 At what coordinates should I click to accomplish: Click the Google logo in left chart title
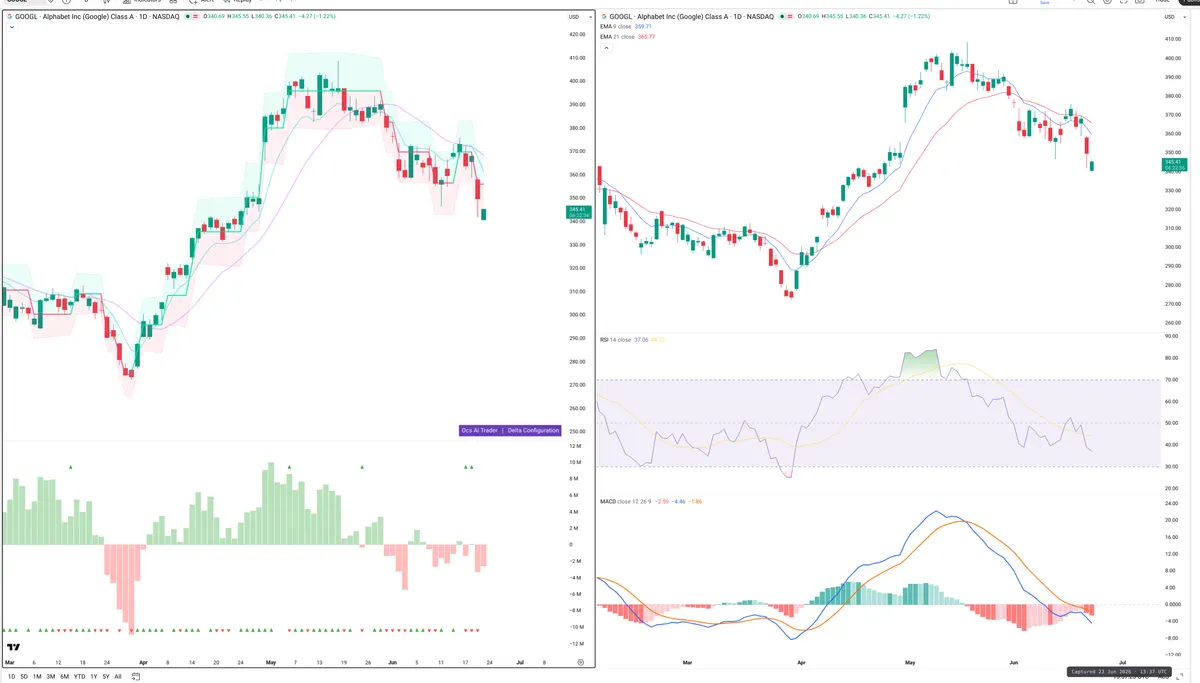click(x=9, y=17)
